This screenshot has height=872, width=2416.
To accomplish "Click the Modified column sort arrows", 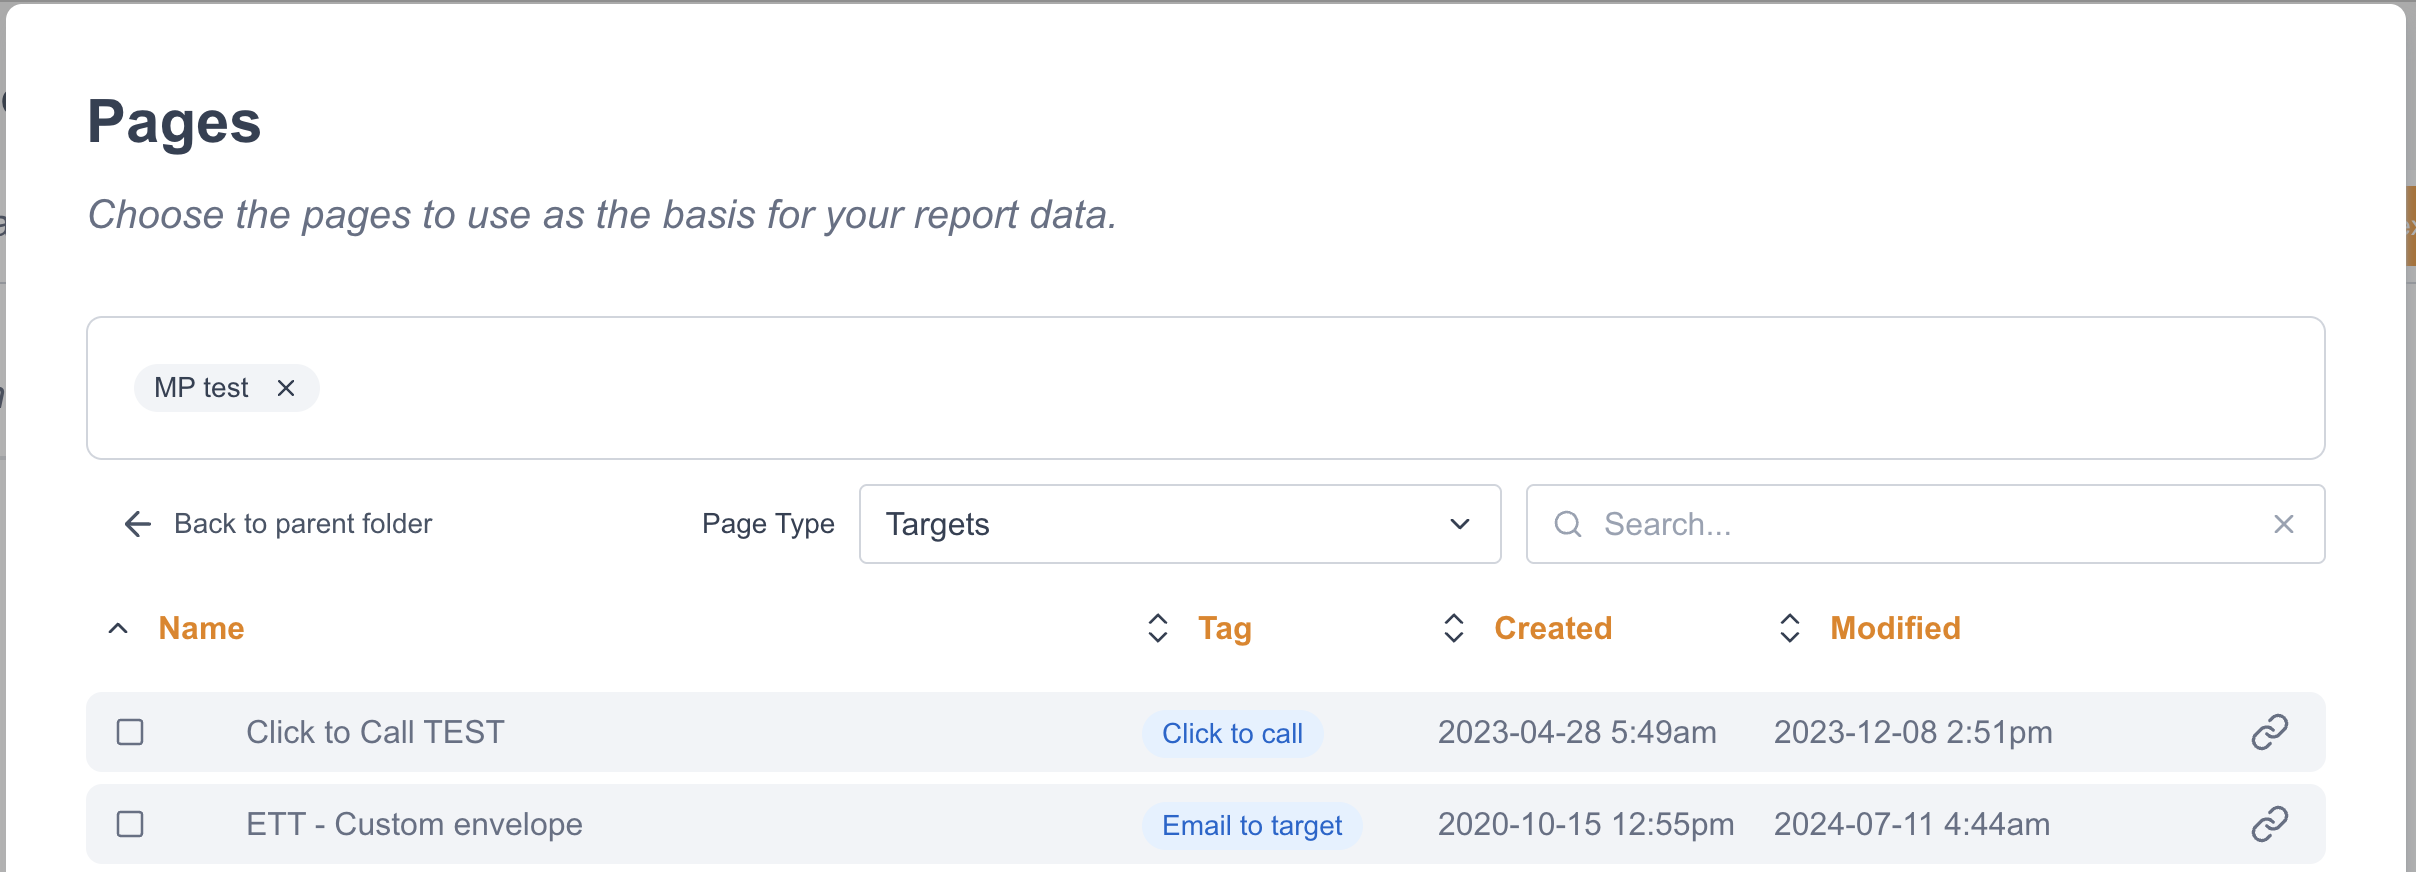I will click(x=1789, y=628).
